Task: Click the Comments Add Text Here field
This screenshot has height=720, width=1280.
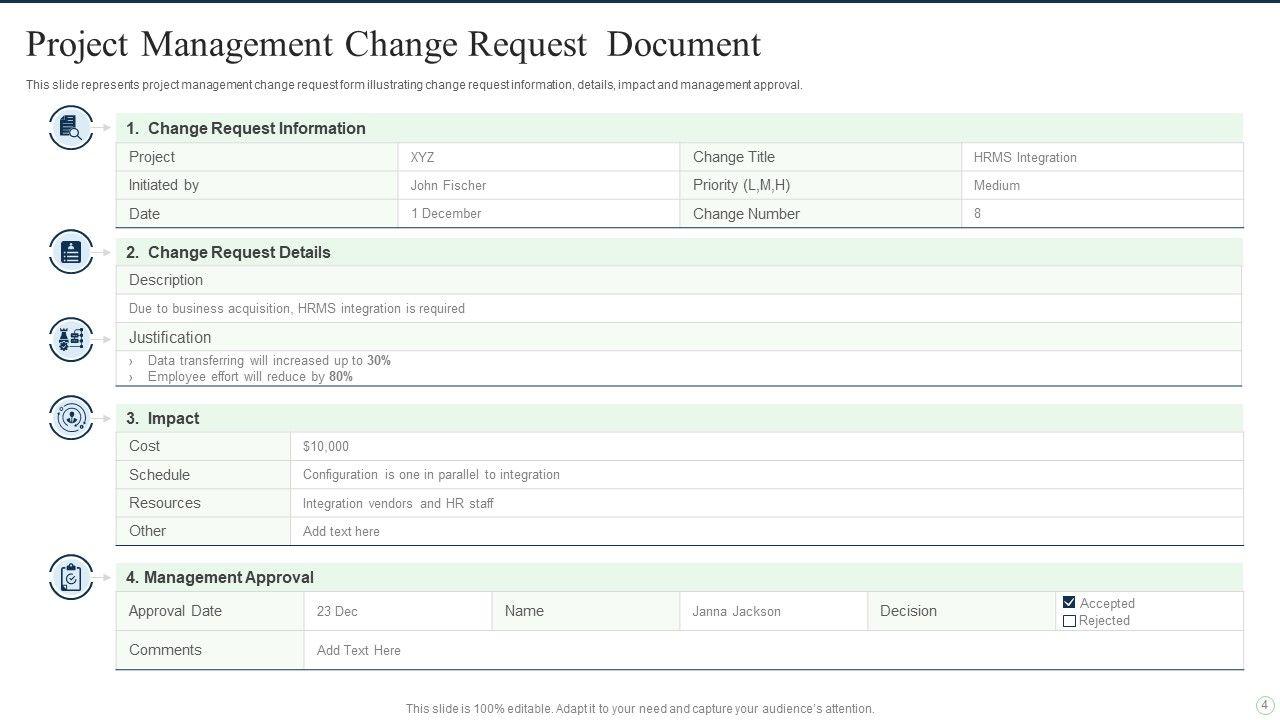Action: 358,650
